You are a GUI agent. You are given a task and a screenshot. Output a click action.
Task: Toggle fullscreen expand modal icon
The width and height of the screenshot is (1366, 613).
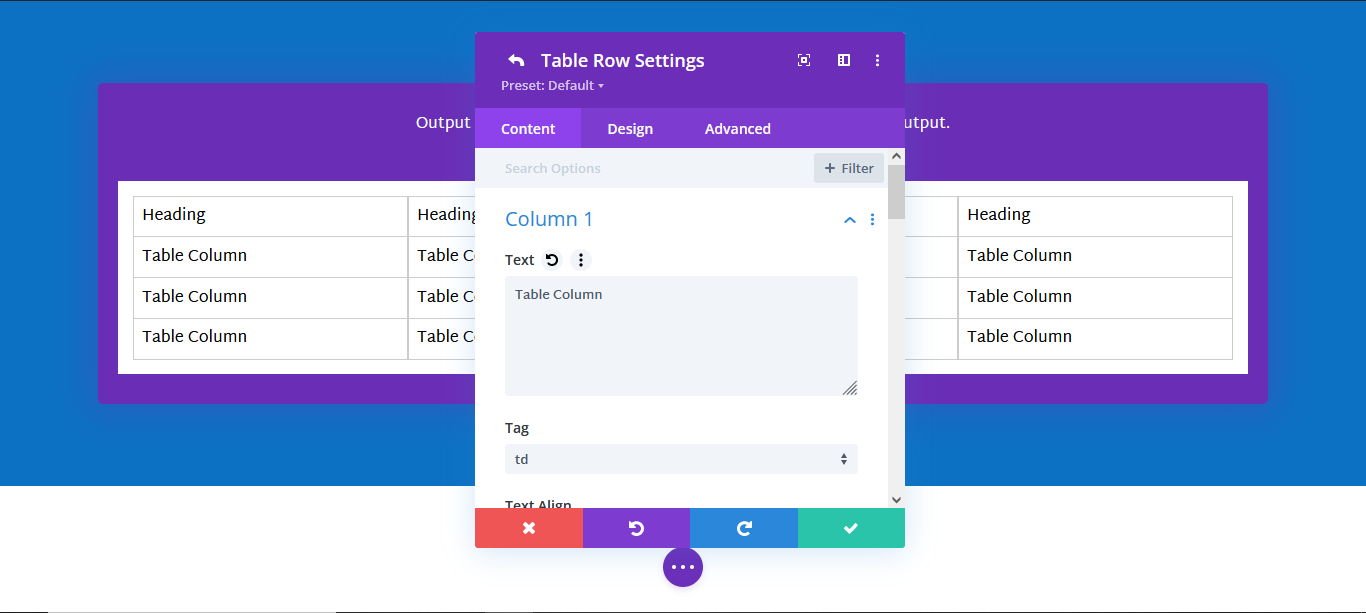(x=804, y=60)
